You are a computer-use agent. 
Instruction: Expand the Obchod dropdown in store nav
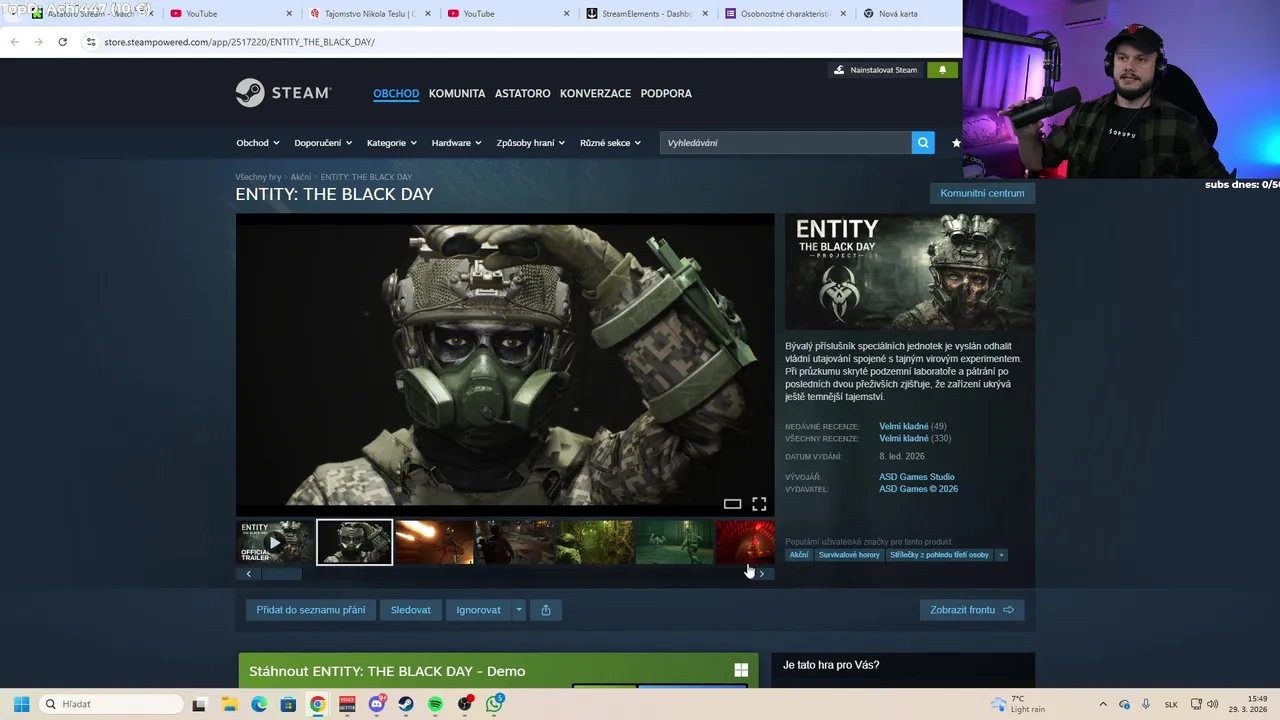258,143
